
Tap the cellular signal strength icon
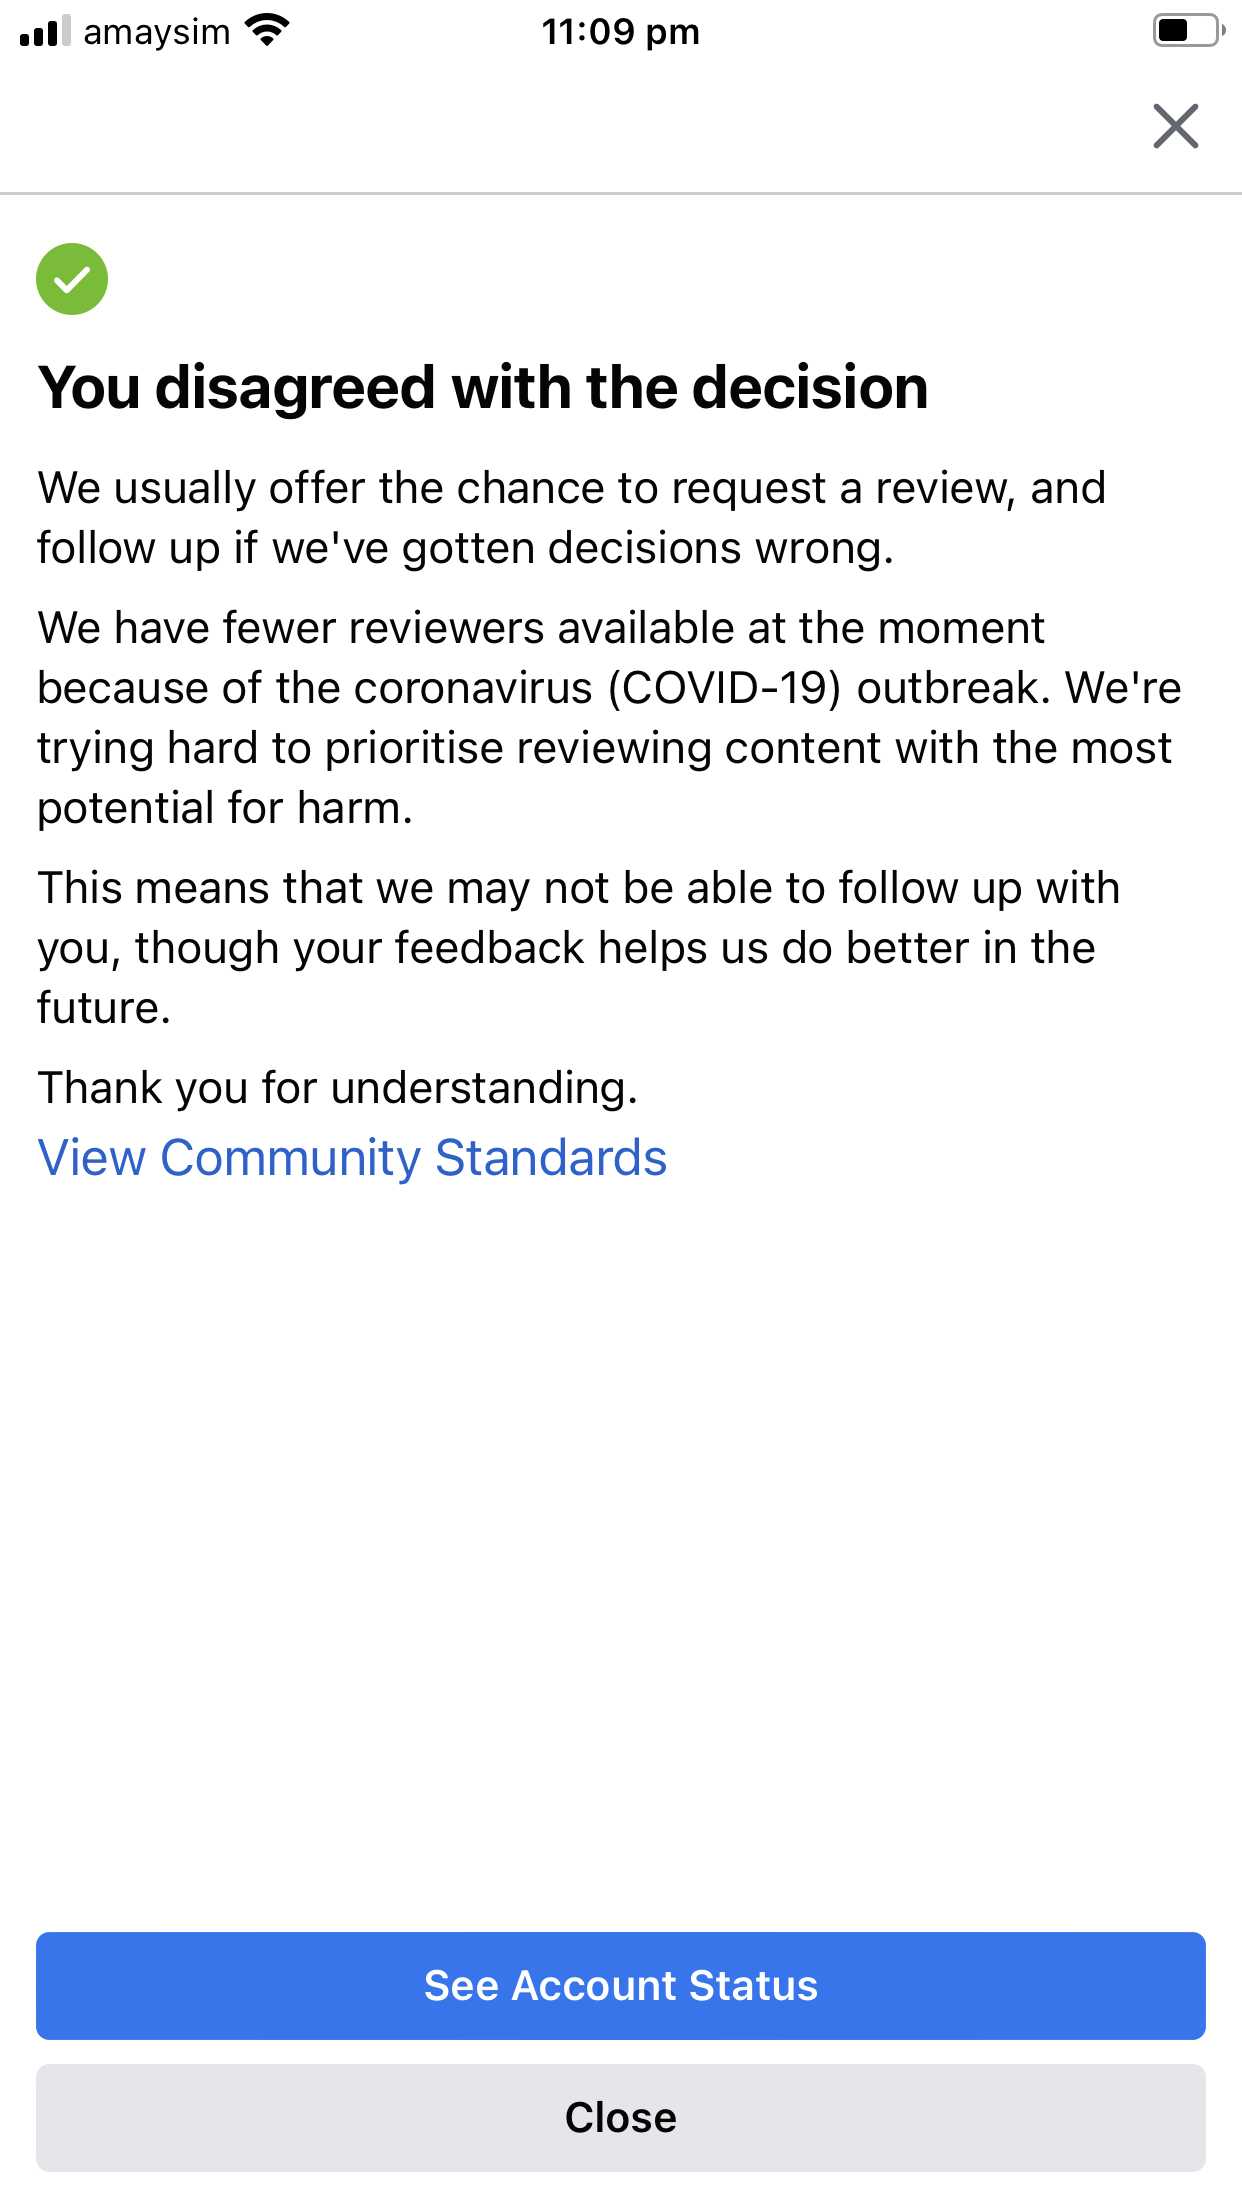click(x=45, y=32)
